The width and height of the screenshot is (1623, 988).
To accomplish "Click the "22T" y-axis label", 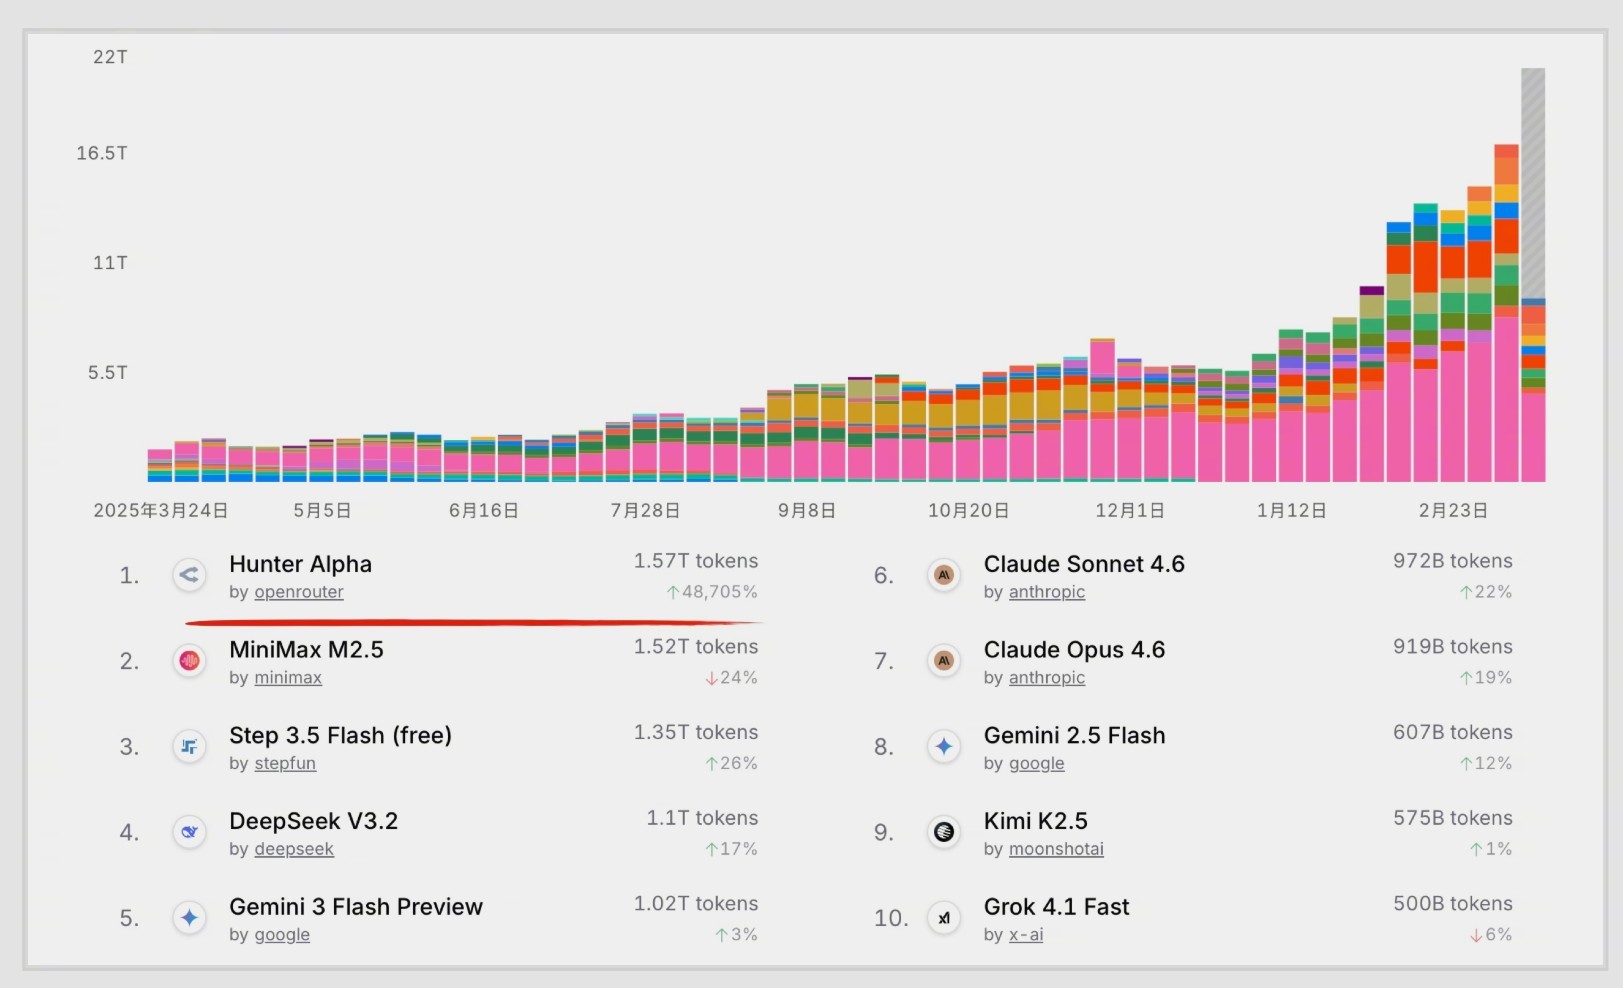I will (110, 57).
